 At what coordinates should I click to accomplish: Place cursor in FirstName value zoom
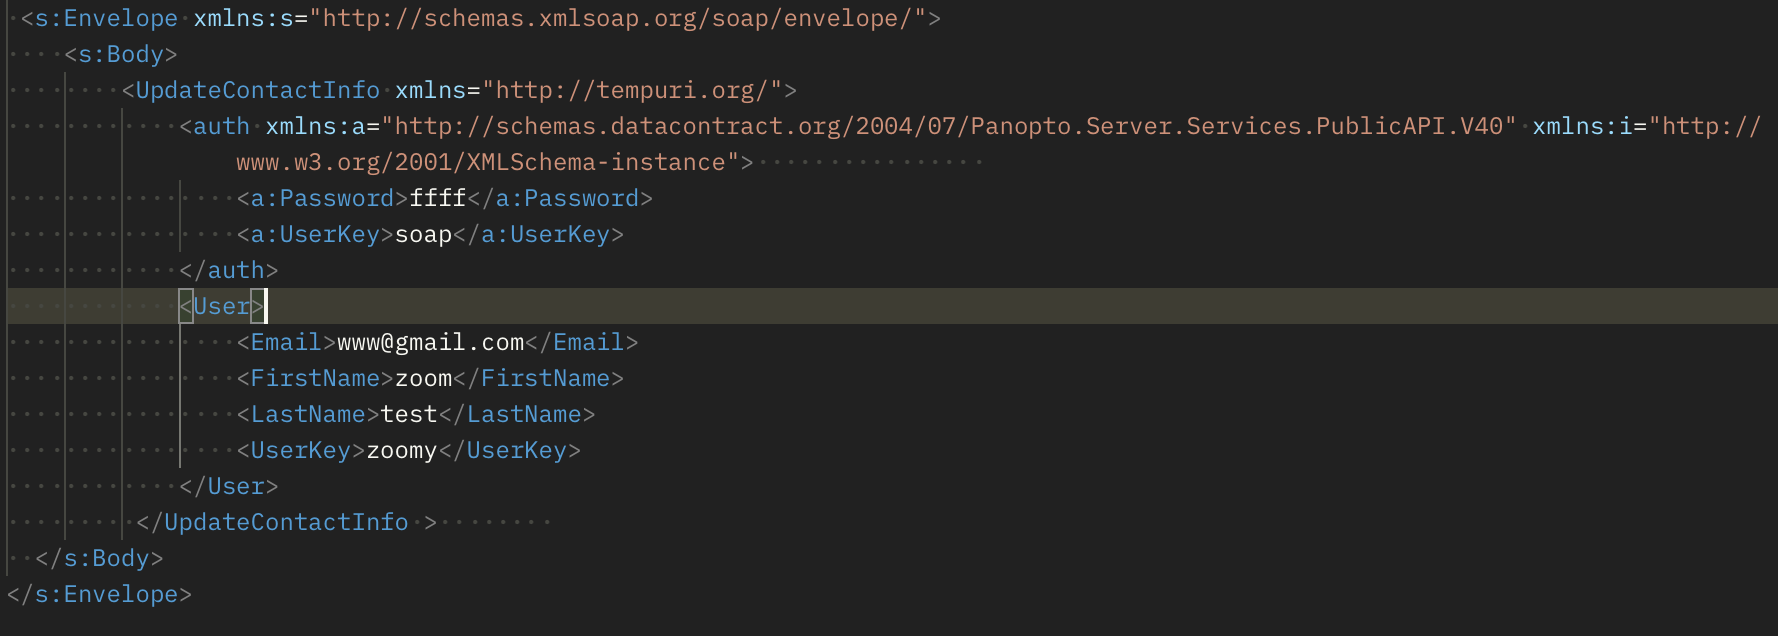pos(424,378)
